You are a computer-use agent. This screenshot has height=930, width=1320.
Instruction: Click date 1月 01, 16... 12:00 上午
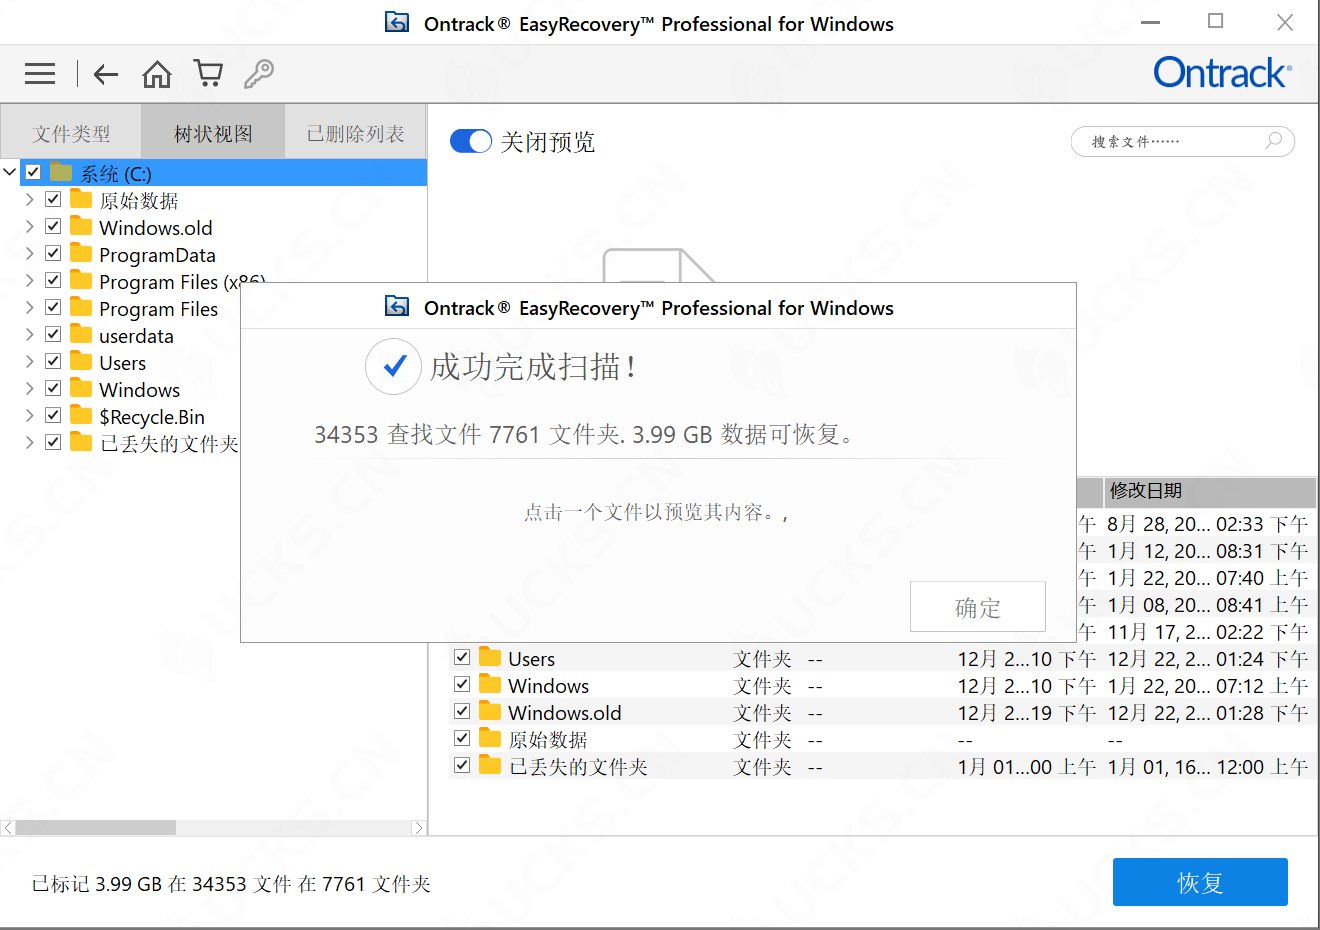tap(1208, 767)
